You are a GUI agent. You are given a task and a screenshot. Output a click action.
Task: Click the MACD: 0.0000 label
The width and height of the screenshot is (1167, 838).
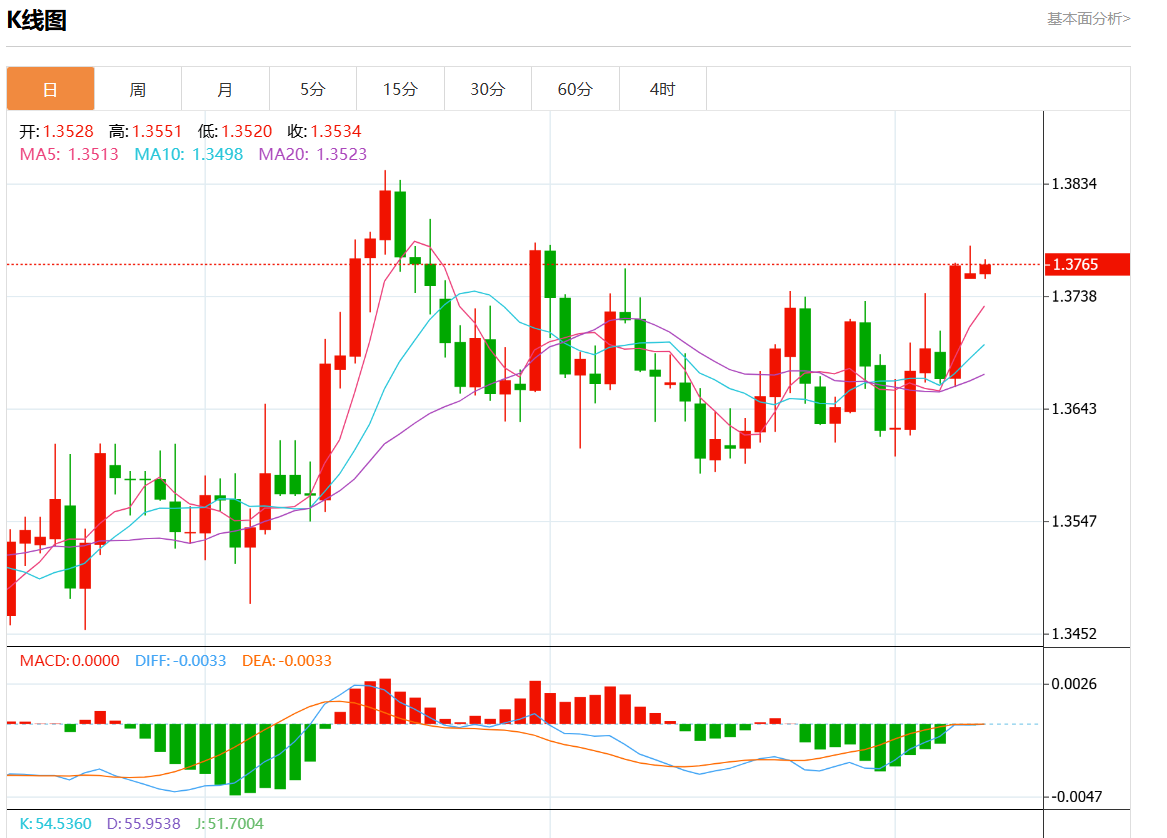tap(69, 661)
